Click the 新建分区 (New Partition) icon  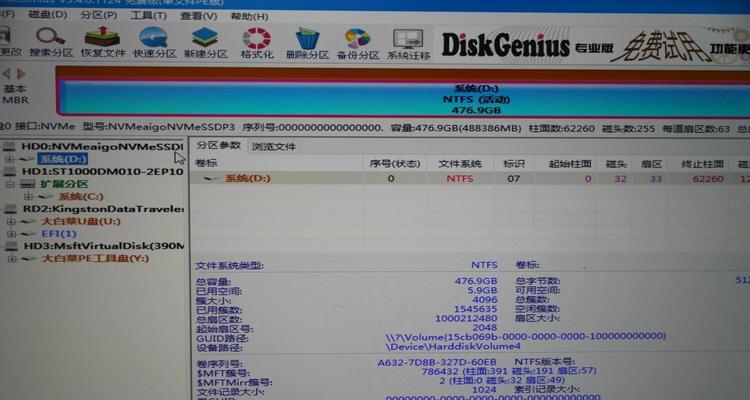(x=205, y=37)
